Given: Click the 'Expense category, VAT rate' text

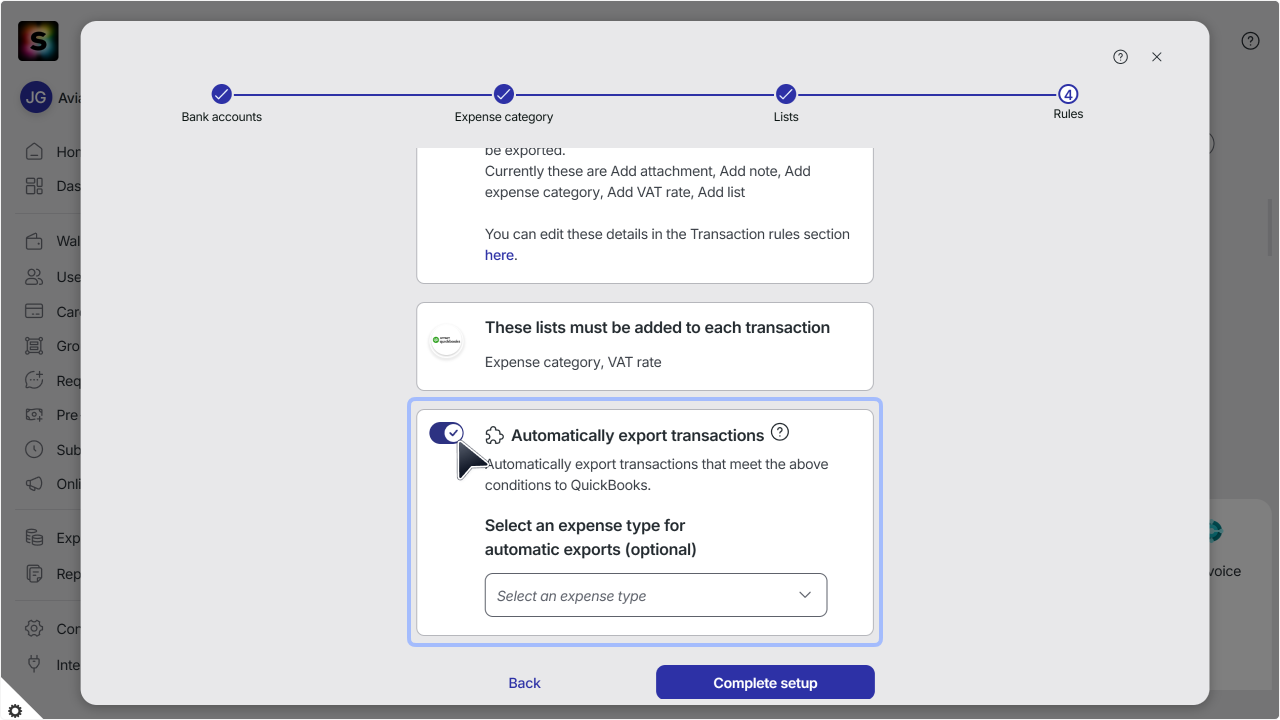Looking at the screenshot, I should coord(573,362).
